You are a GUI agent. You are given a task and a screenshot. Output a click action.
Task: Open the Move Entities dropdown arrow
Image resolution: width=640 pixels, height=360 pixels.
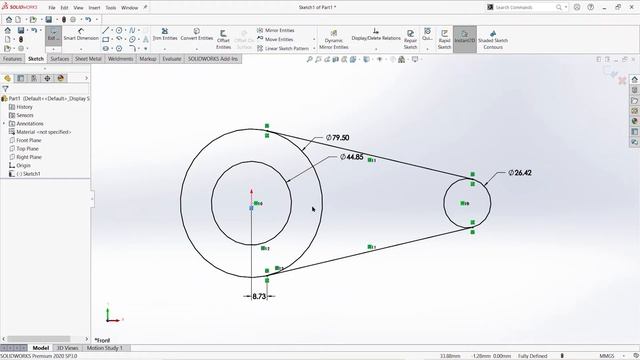point(314,40)
